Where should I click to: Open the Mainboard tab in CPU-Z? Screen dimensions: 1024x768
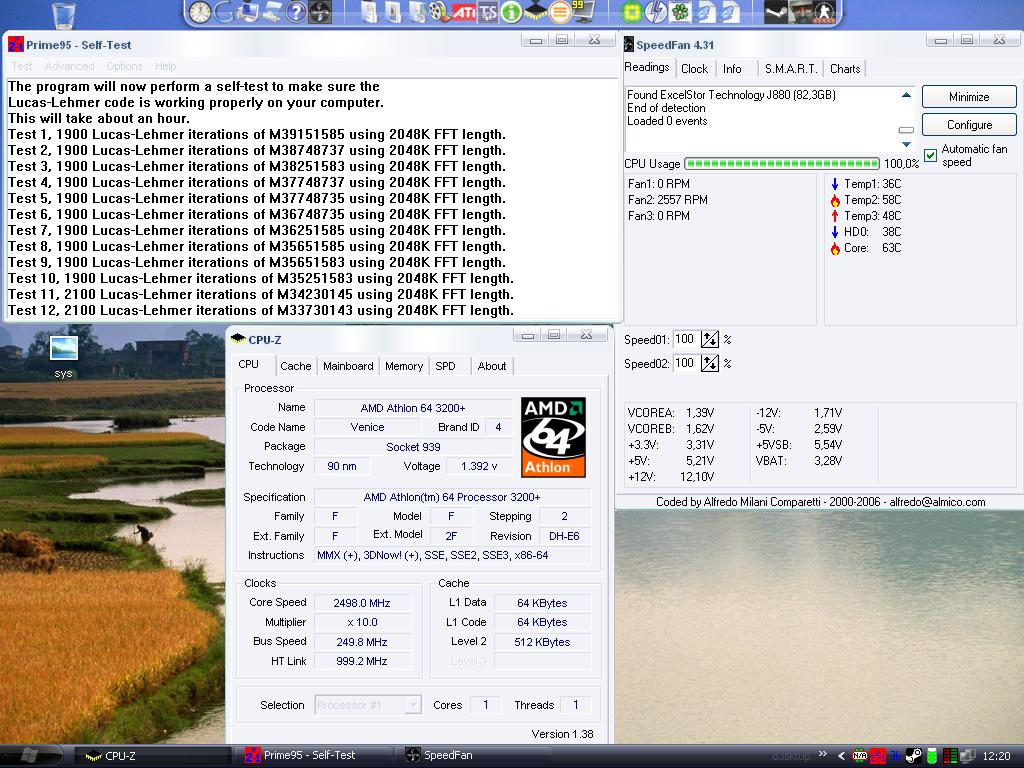pos(348,366)
